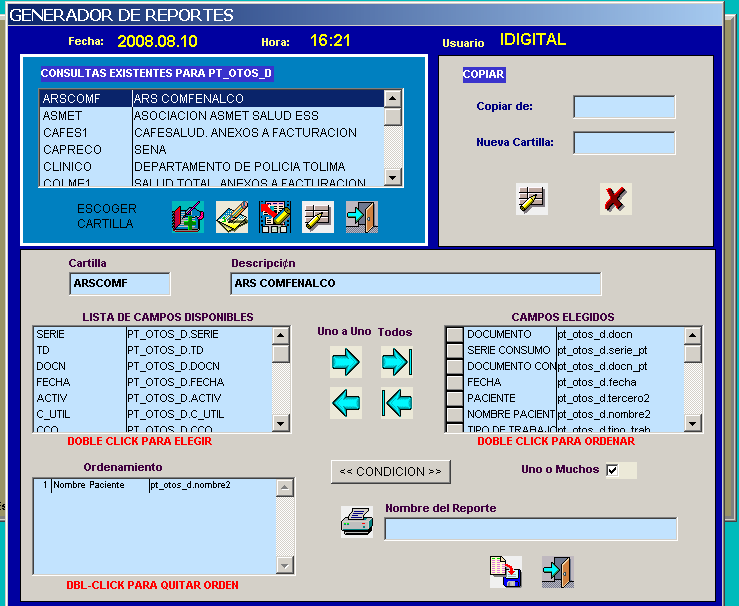The width and height of the screenshot is (739, 606).
Task: Click down arrow of campos disponibles list
Action: pos(281,423)
